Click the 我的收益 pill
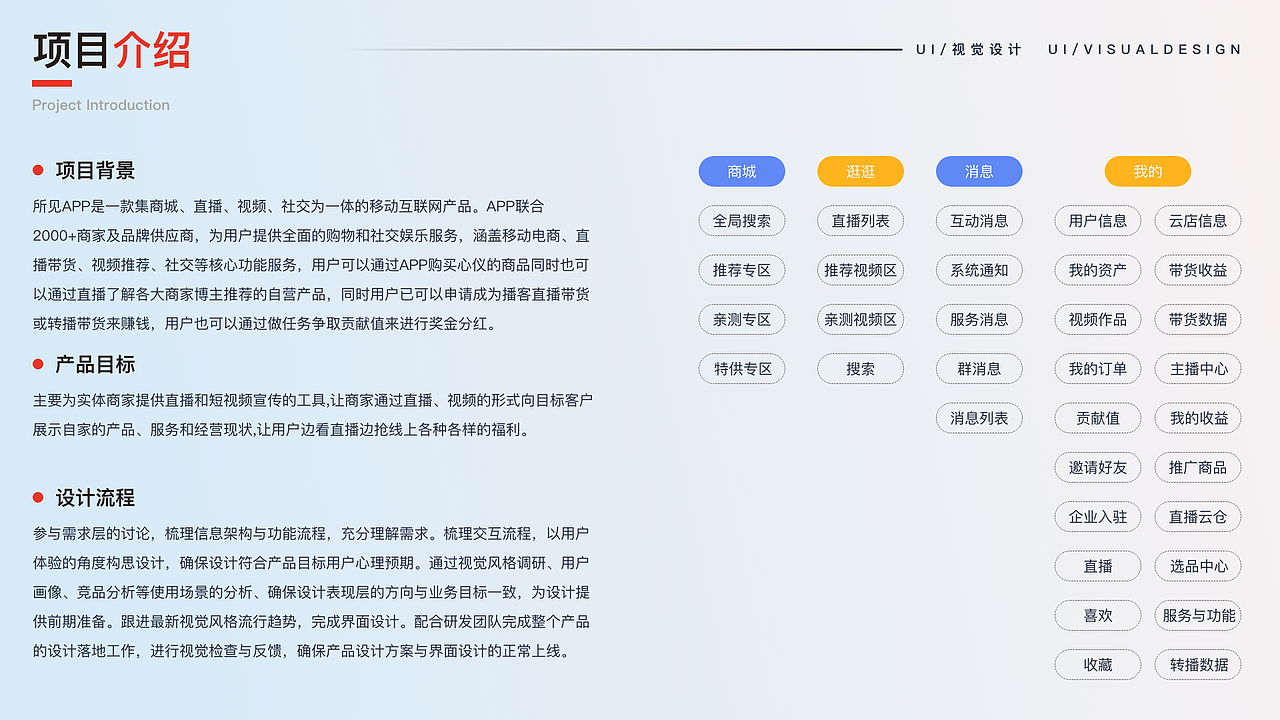The height and width of the screenshot is (720, 1280). coord(1198,418)
